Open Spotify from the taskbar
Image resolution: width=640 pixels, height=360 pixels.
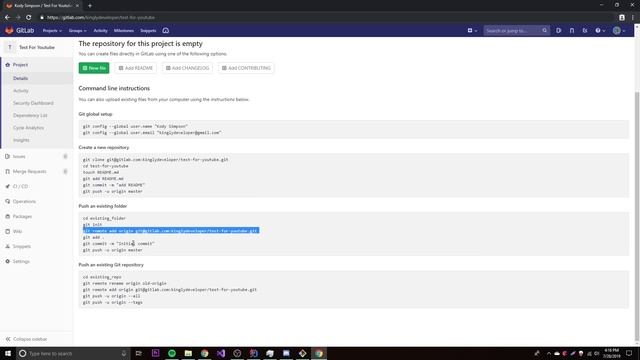(x=172, y=353)
